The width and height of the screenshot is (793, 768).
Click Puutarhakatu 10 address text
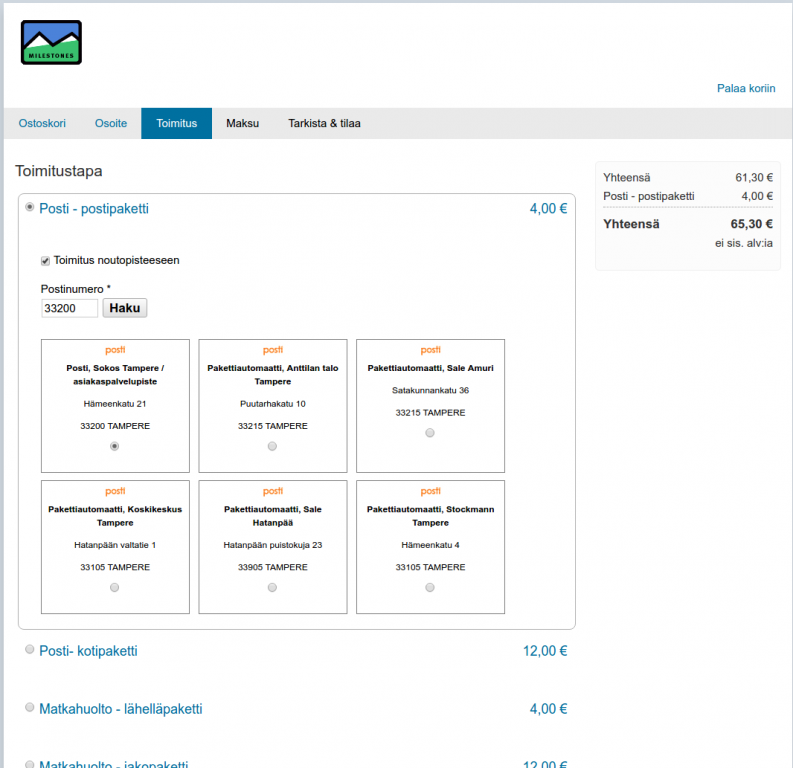click(x=273, y=403)
